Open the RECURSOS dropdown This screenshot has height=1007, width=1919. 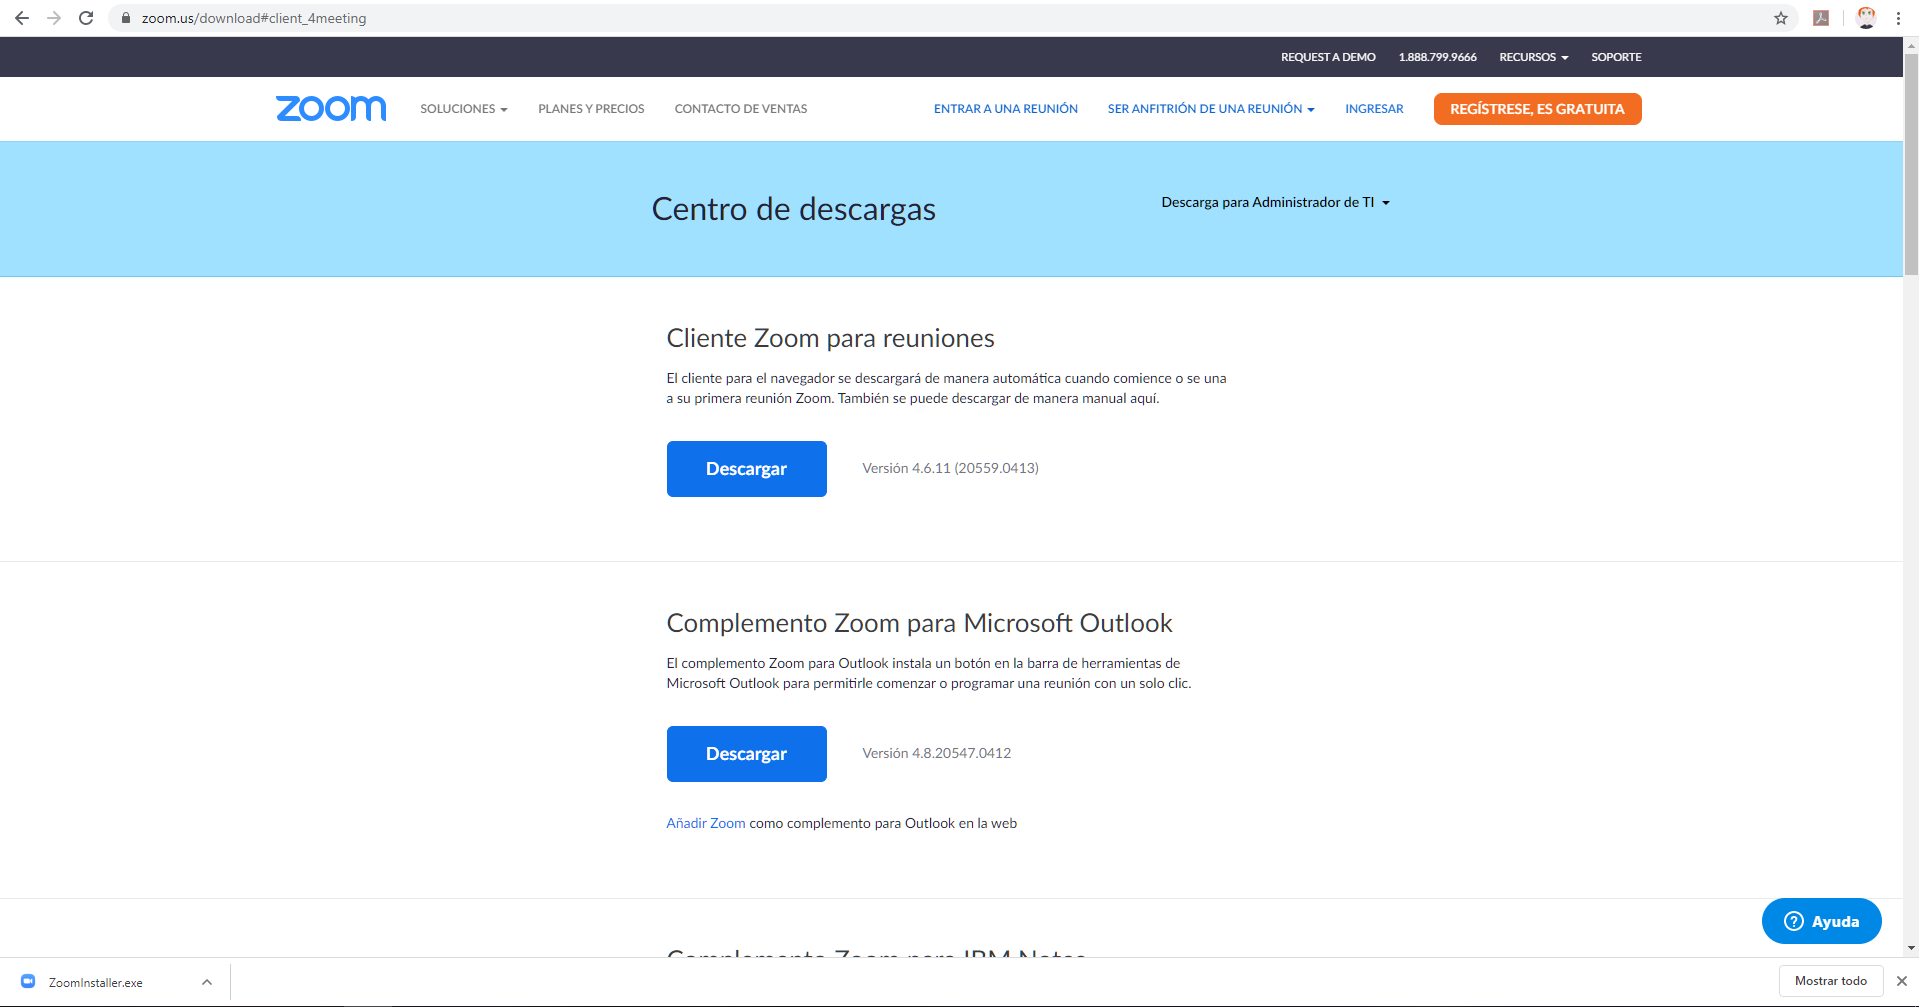tap(1533, 57)
